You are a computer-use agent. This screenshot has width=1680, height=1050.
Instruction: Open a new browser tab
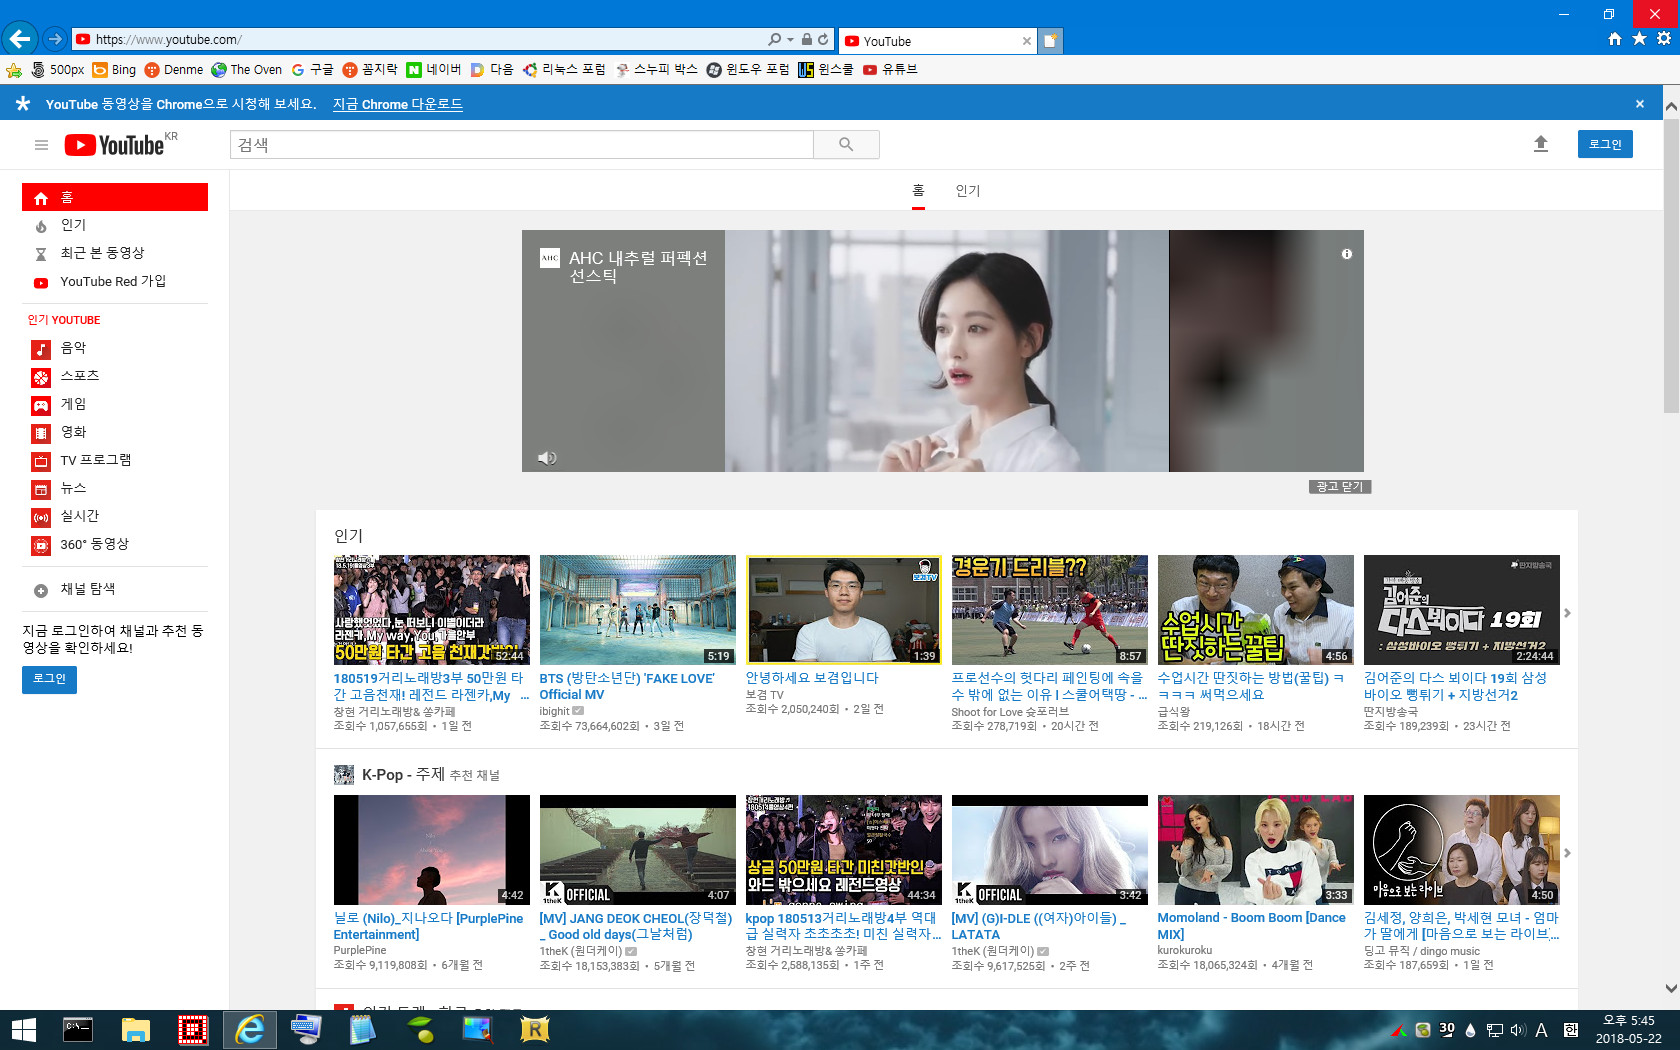1050,41
